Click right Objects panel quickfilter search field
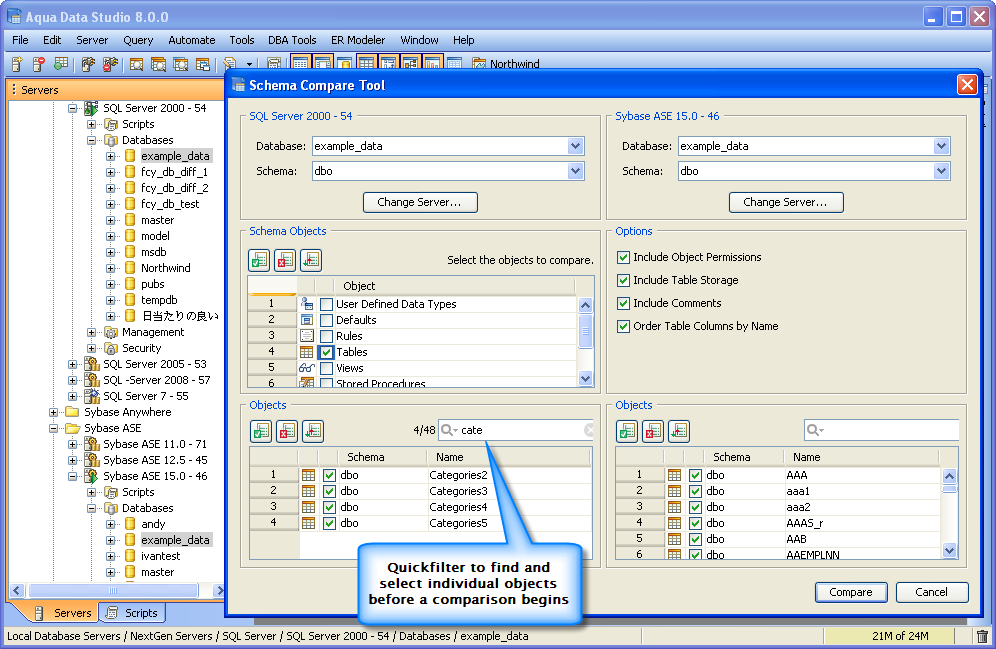Screen dimensions: 996x649 coord(881,430)
